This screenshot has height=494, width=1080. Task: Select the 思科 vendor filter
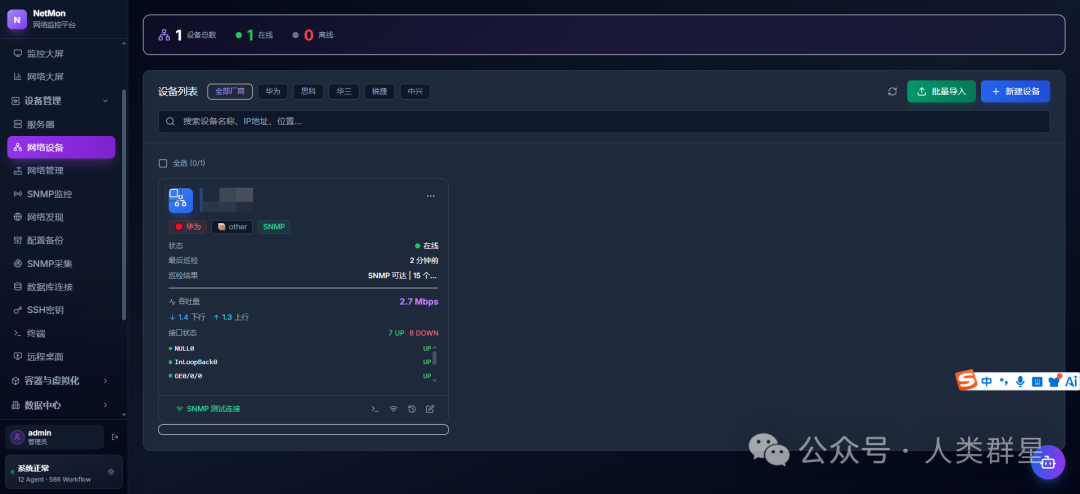(309, 92)
